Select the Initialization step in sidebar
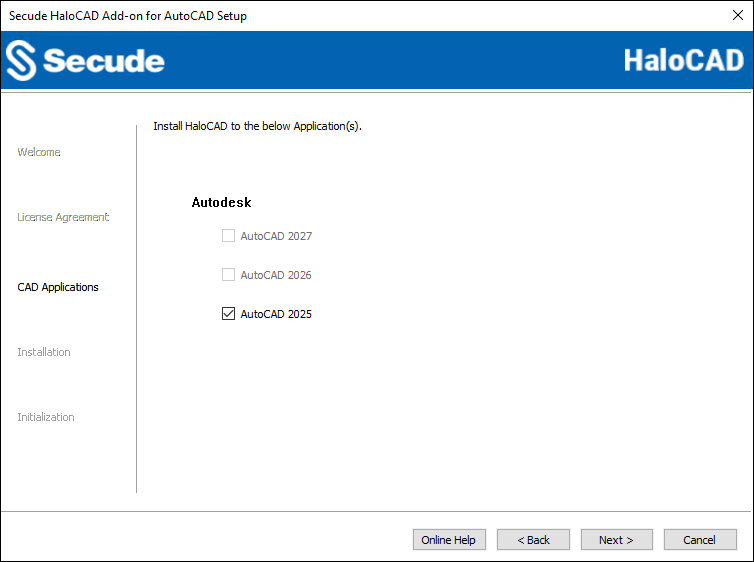 click(x=46, y=417)
